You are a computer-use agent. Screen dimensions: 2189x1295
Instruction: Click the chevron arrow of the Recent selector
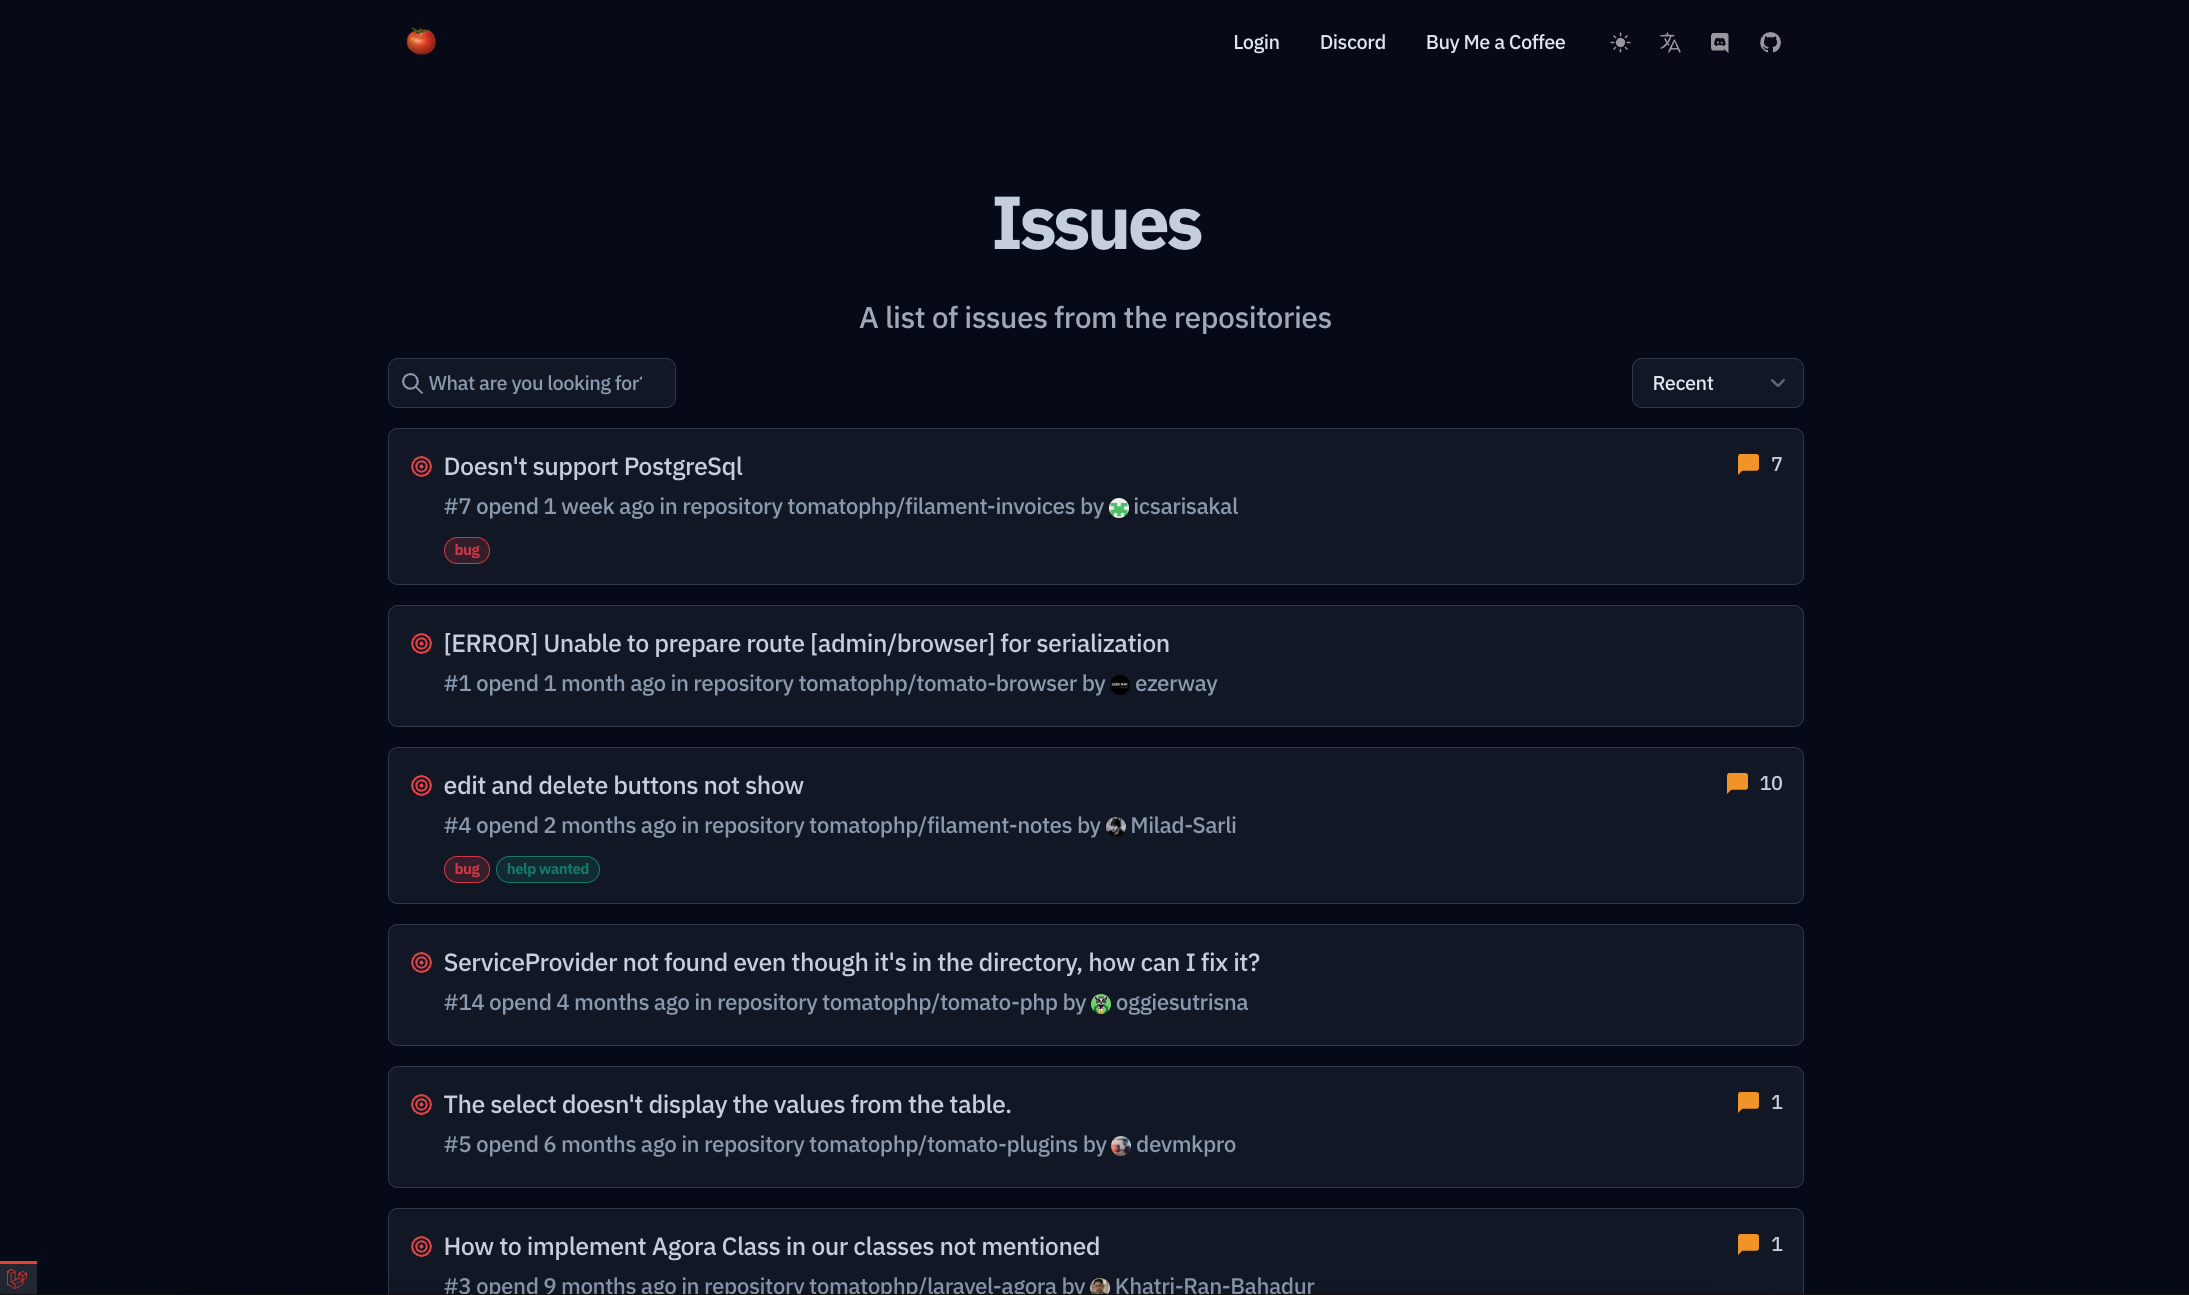coord(1777,383)
